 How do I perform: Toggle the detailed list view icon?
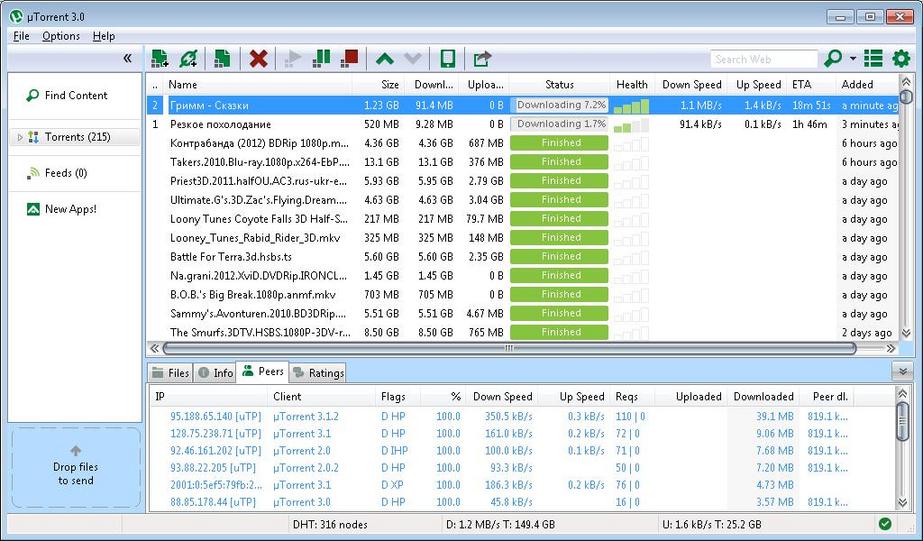[x=873, y=58]
